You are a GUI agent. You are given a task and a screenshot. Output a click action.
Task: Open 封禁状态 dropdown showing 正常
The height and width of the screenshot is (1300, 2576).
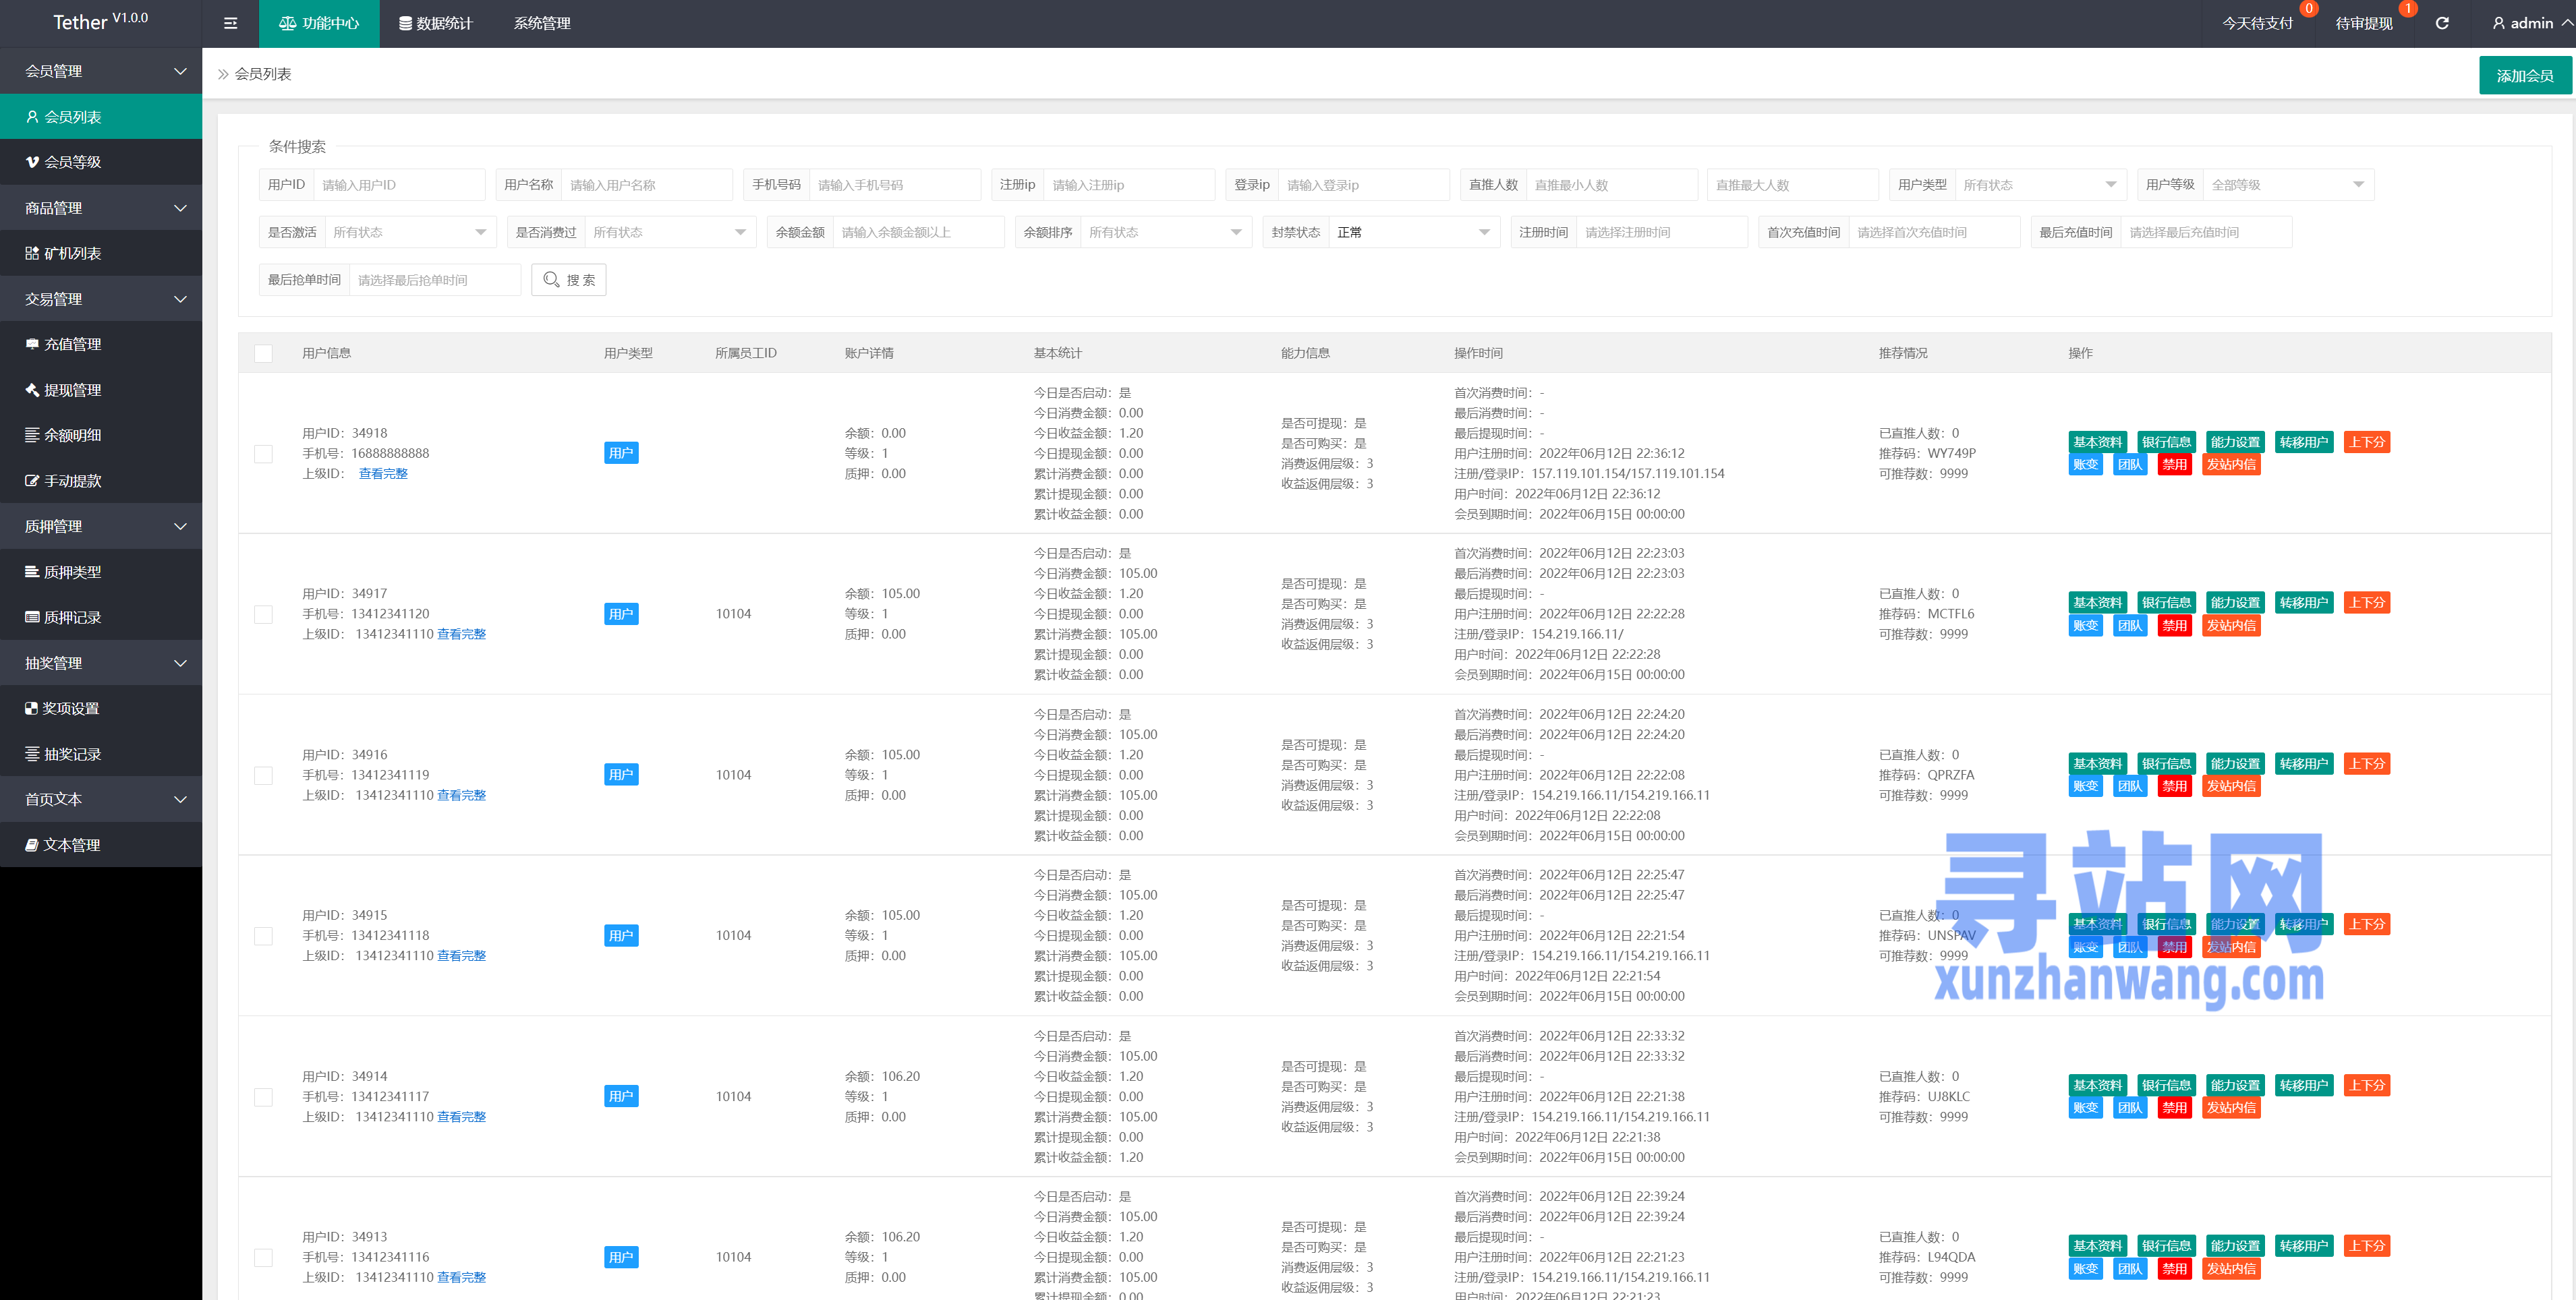tap(1414, 232)
